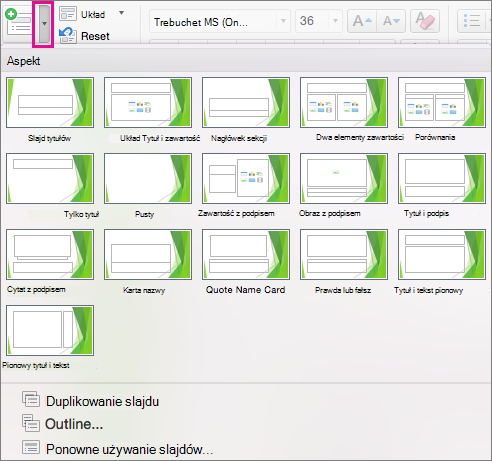This screenshot has height=461, width=492.
Task: Click the Pusty caption text
Action: click(x=144, y=214)
